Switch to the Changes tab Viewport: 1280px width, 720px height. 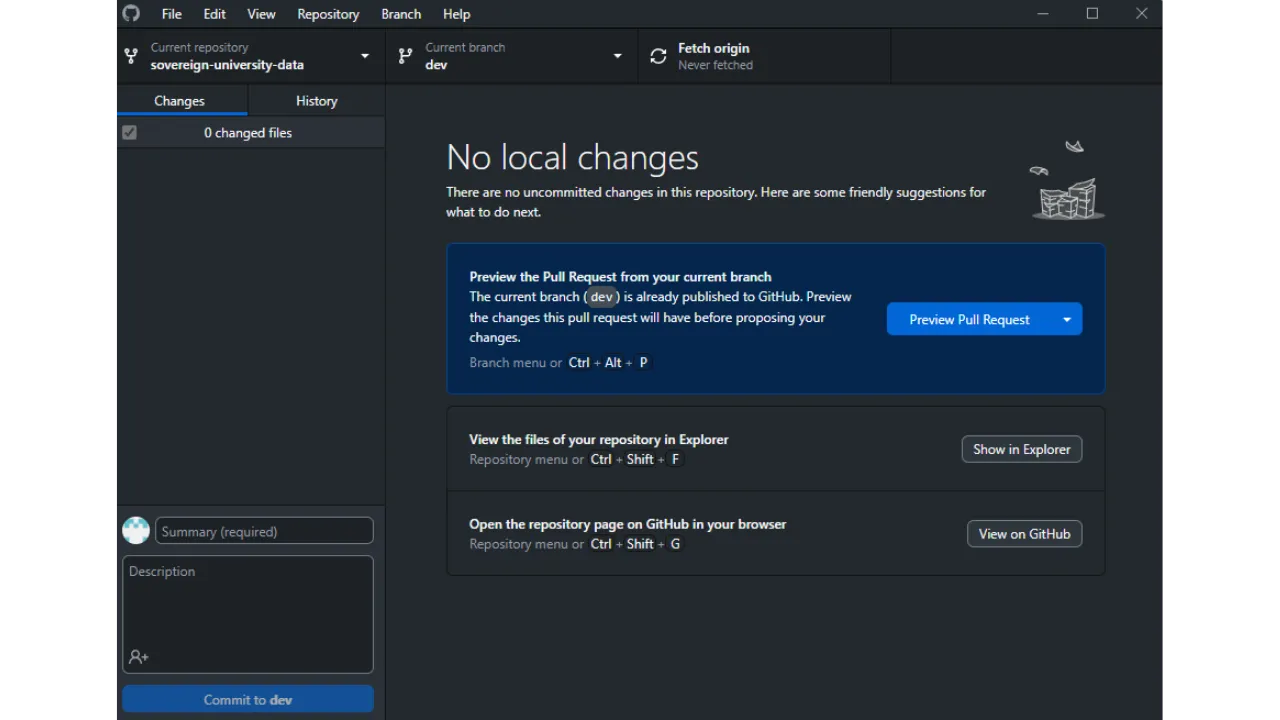click(182, 101)
